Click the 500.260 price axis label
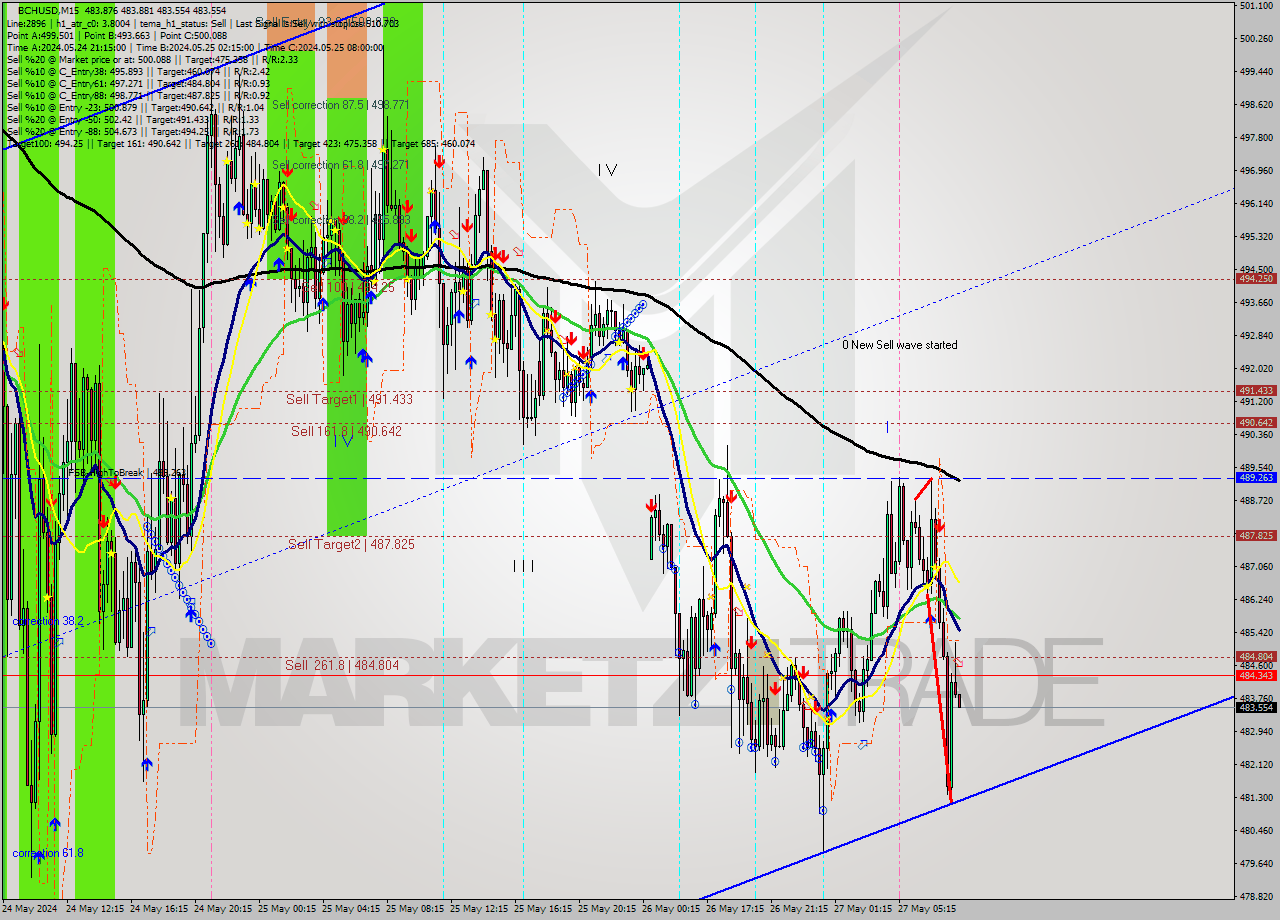The image size is (1280, 920). [1255, 38]
